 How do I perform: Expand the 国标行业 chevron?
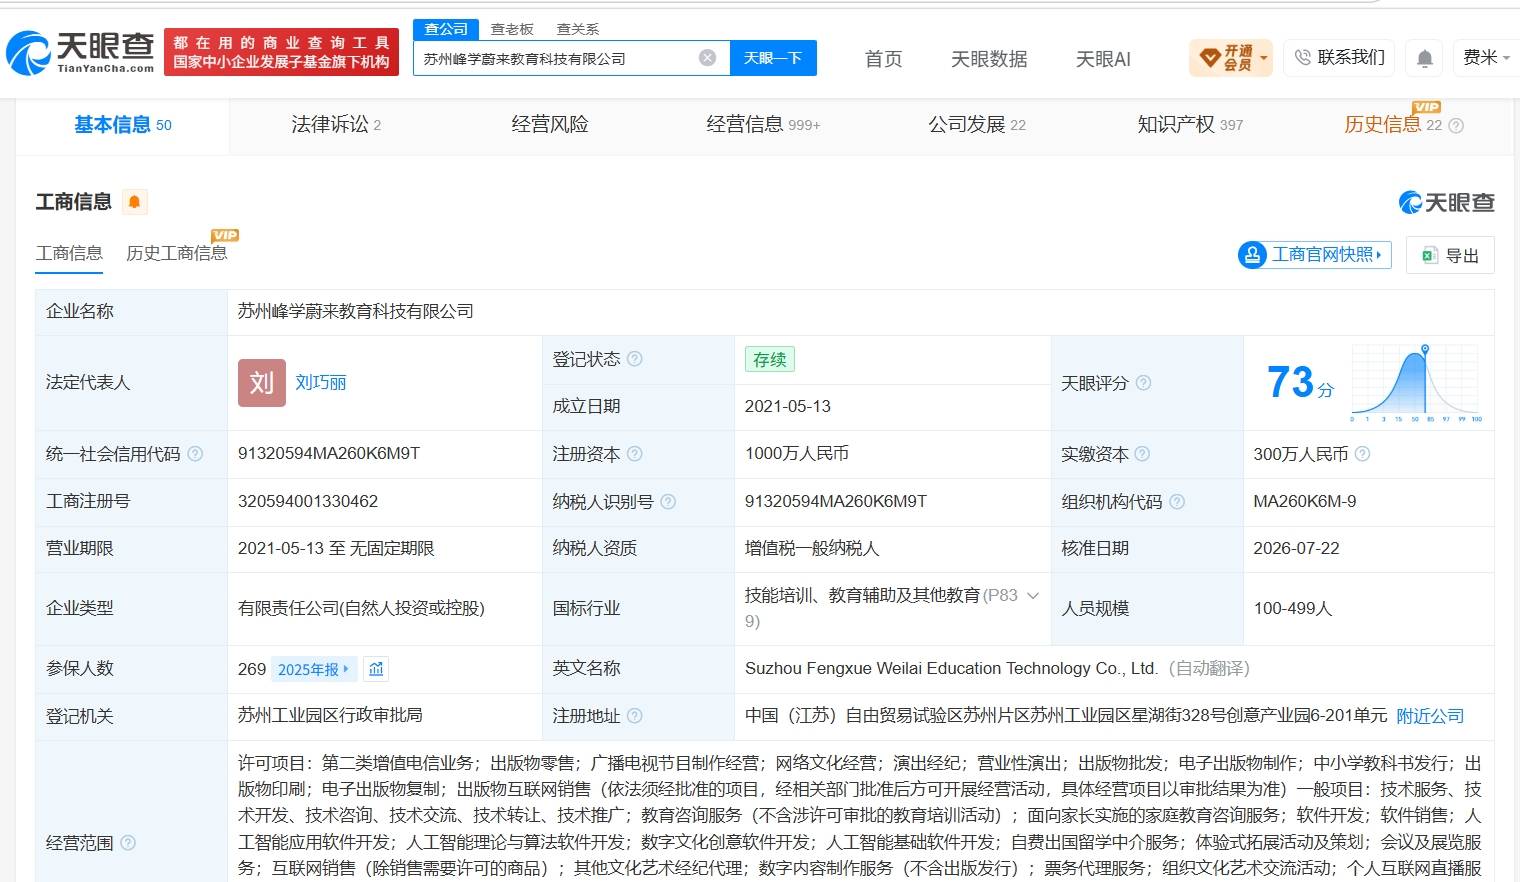(1033, 595)
